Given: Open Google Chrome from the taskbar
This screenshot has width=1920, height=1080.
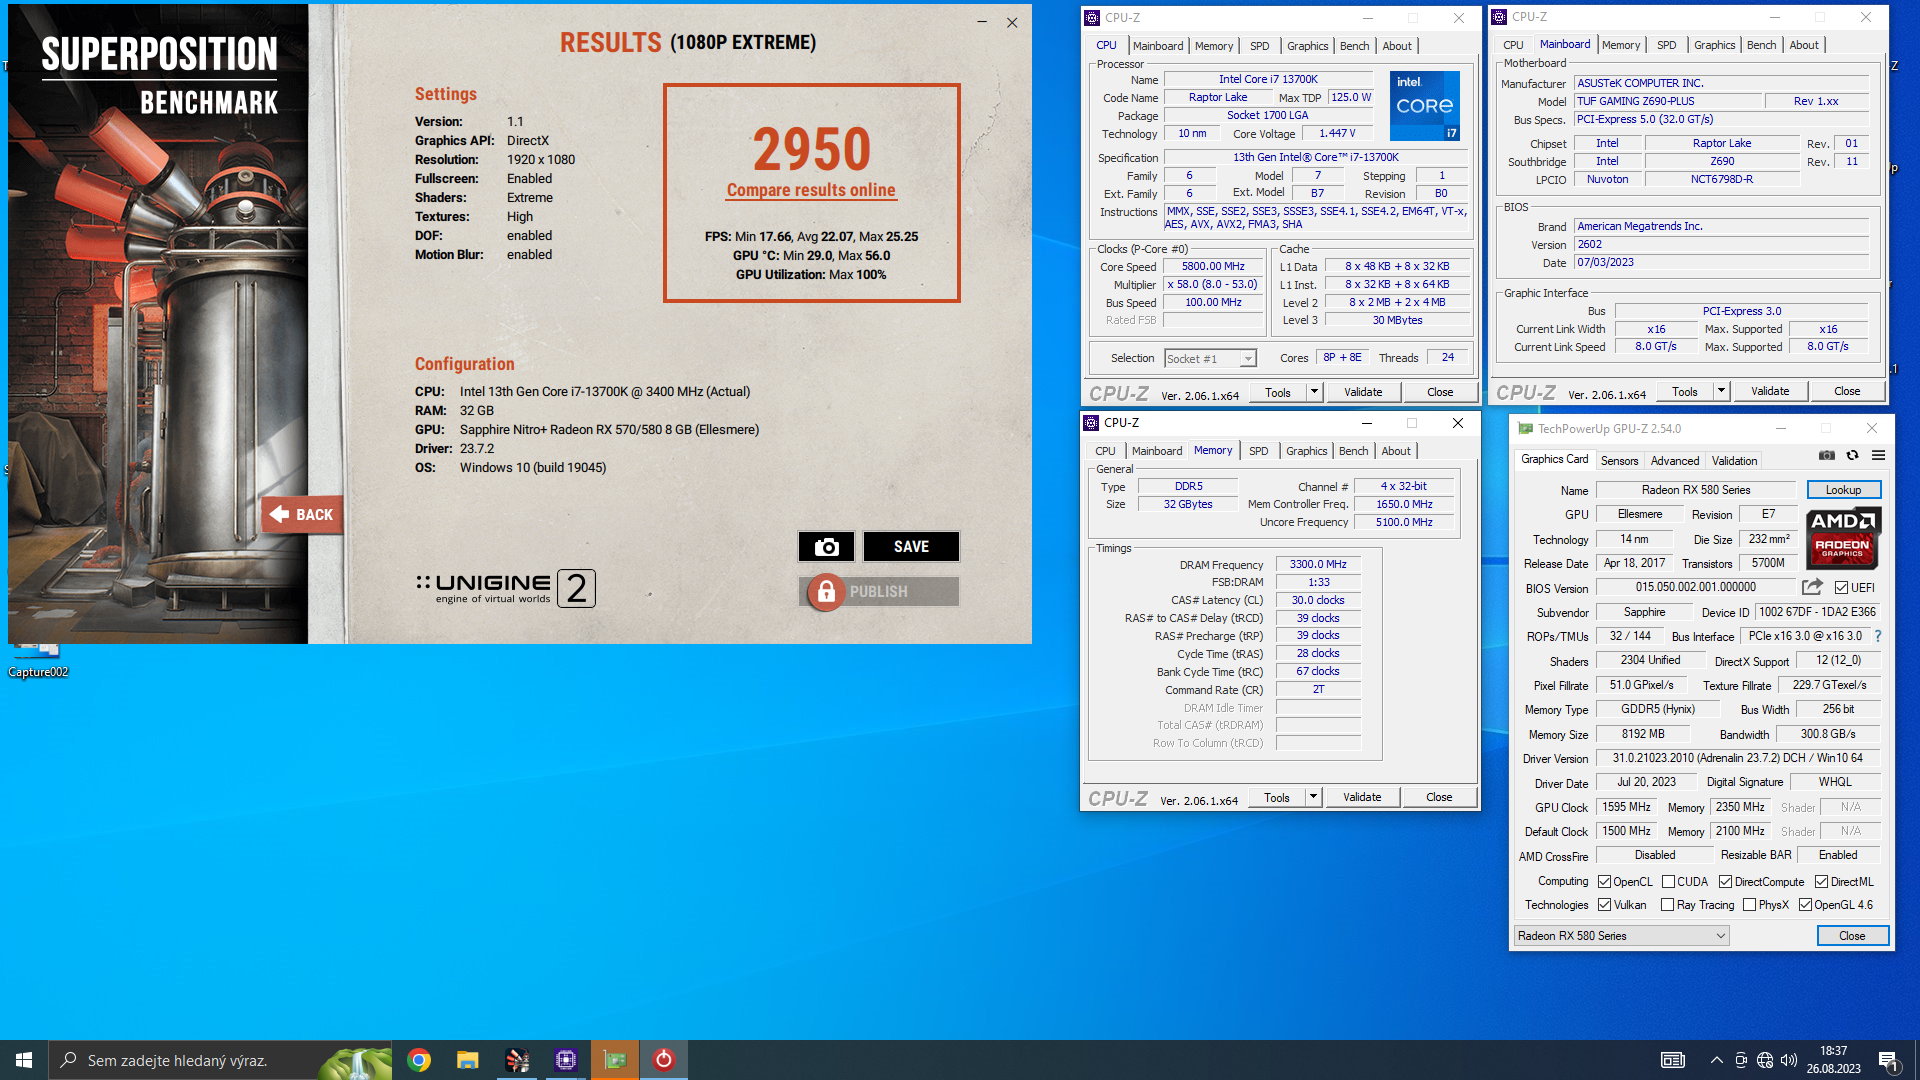Looking at the screenshot, I should 419,1060.
